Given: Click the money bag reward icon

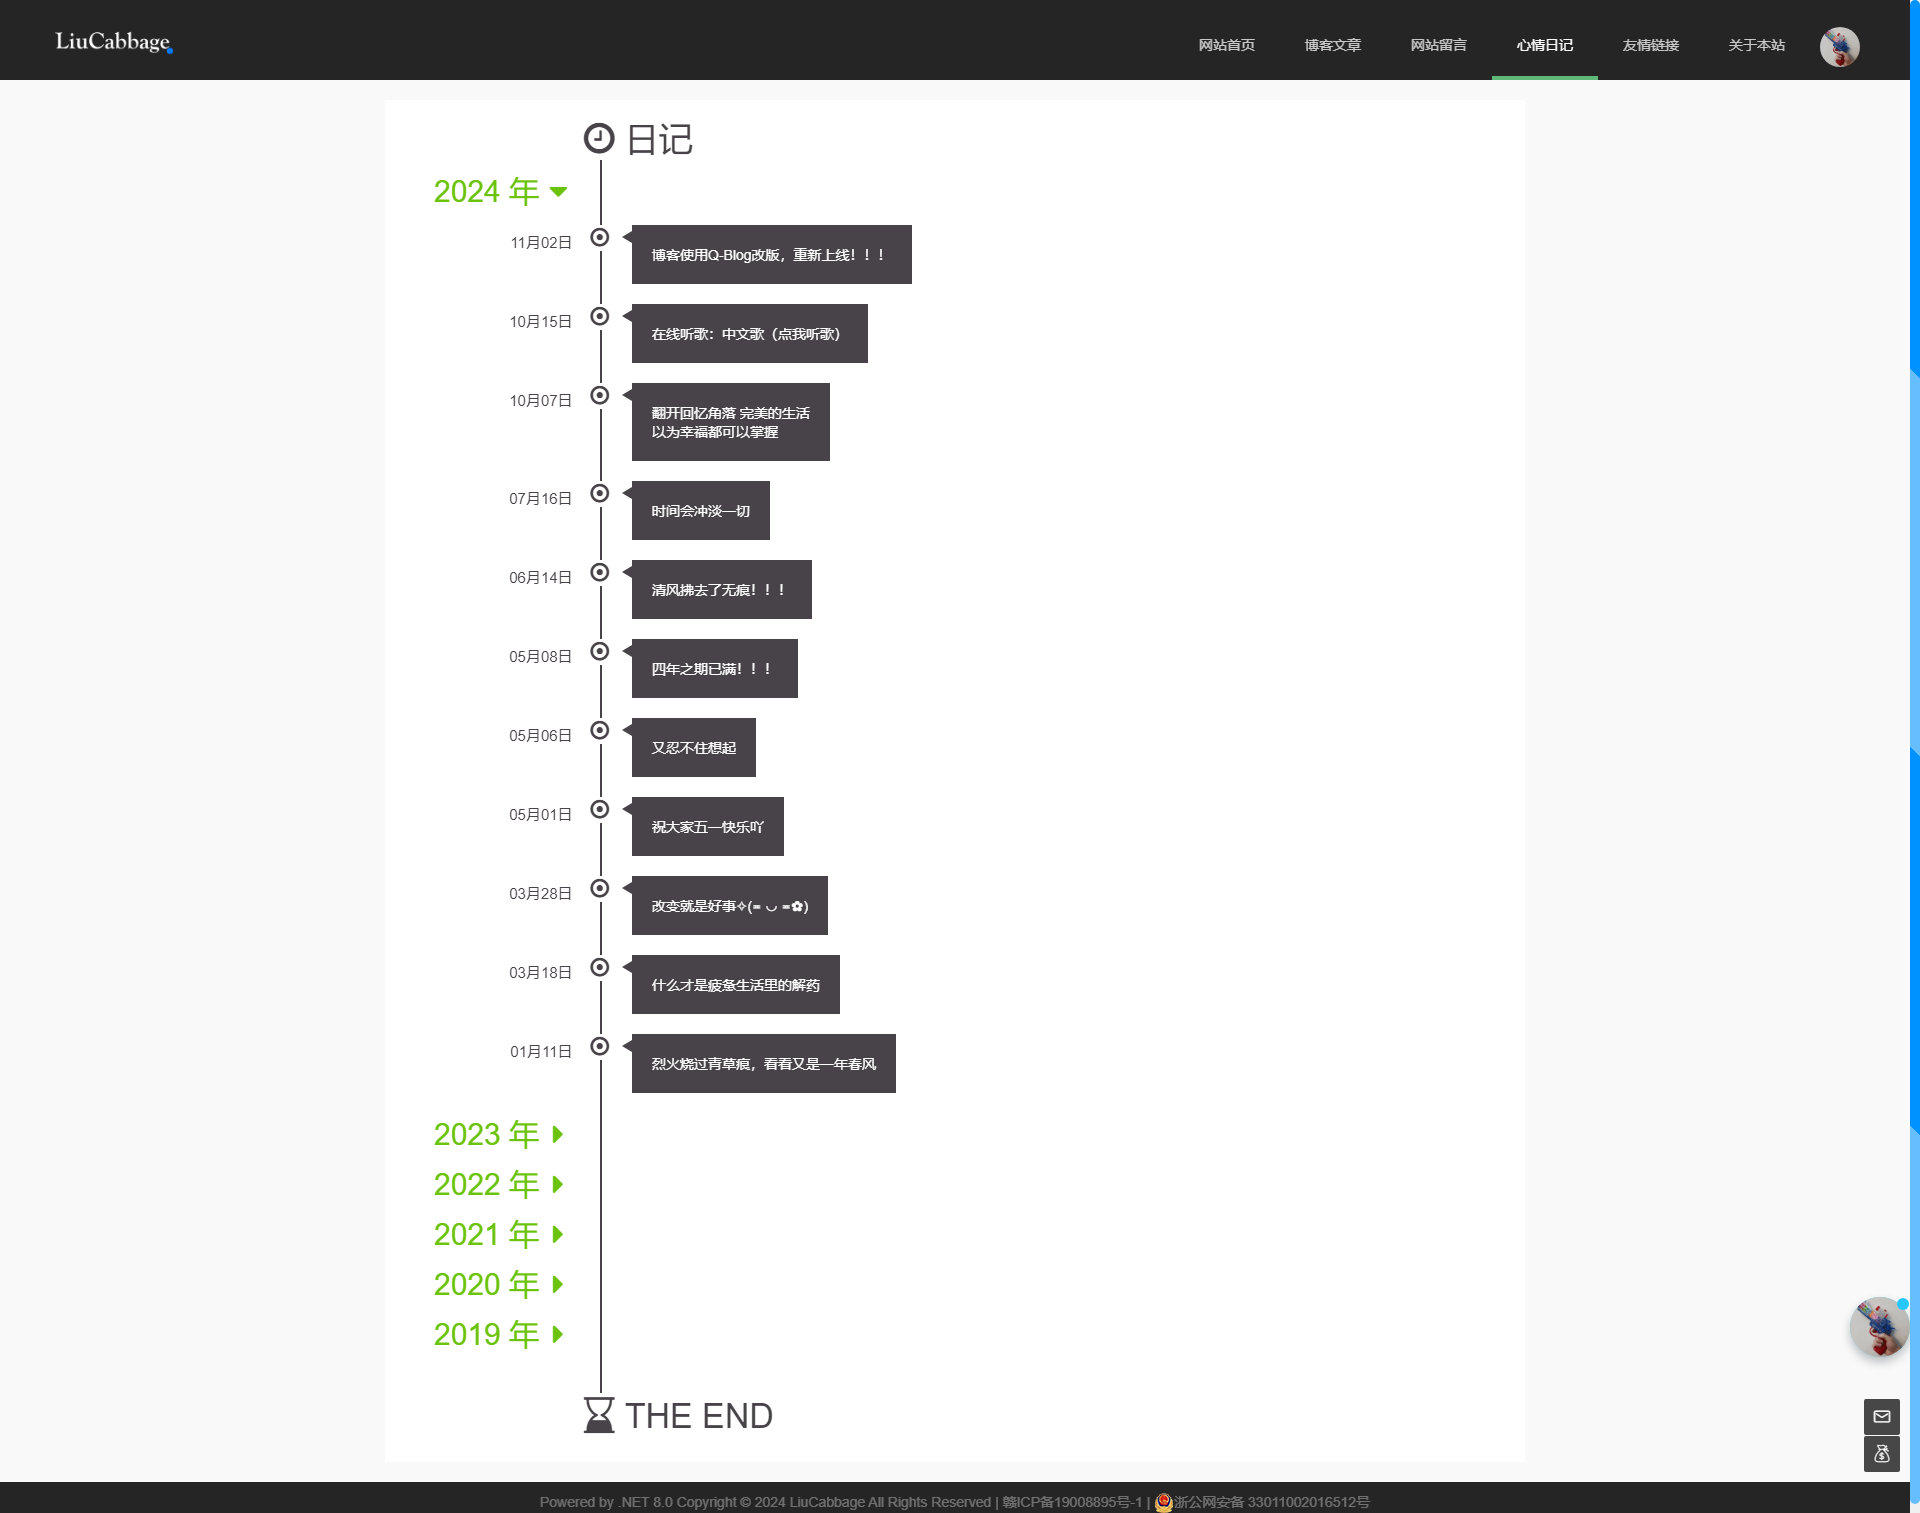Looking at the screenshot, I should pos(1881,1454).
